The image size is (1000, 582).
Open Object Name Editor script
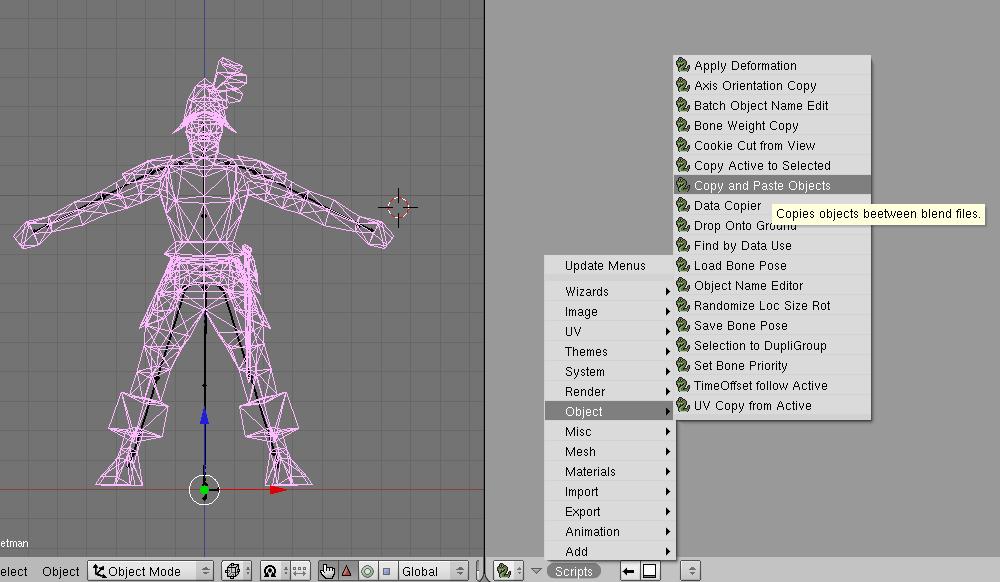pos(772,286)
